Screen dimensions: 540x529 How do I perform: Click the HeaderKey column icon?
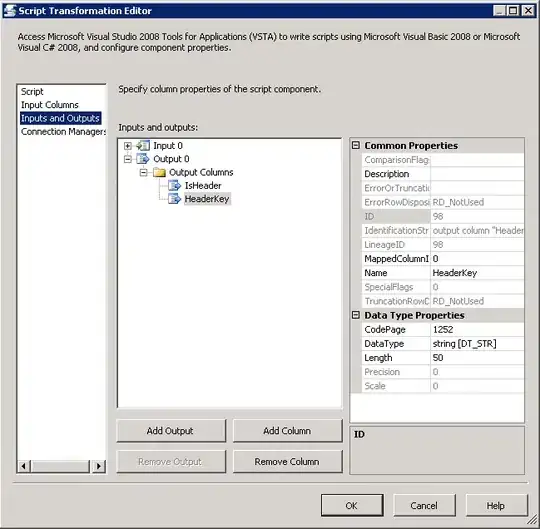[175, 199]
